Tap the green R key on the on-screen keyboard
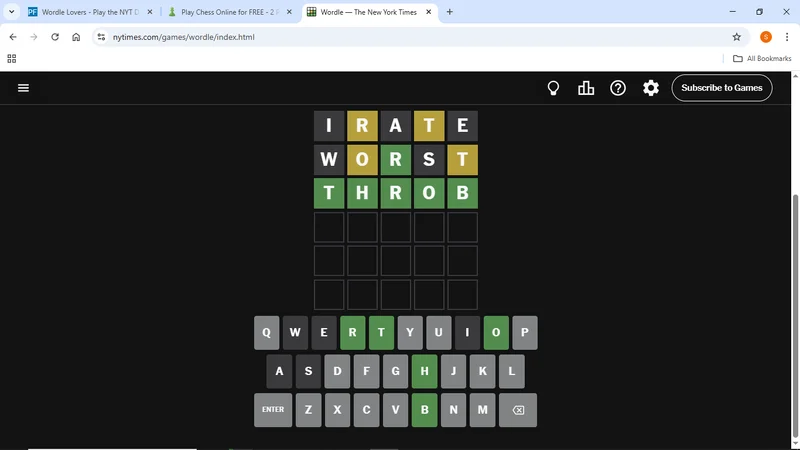 (353, 333)
